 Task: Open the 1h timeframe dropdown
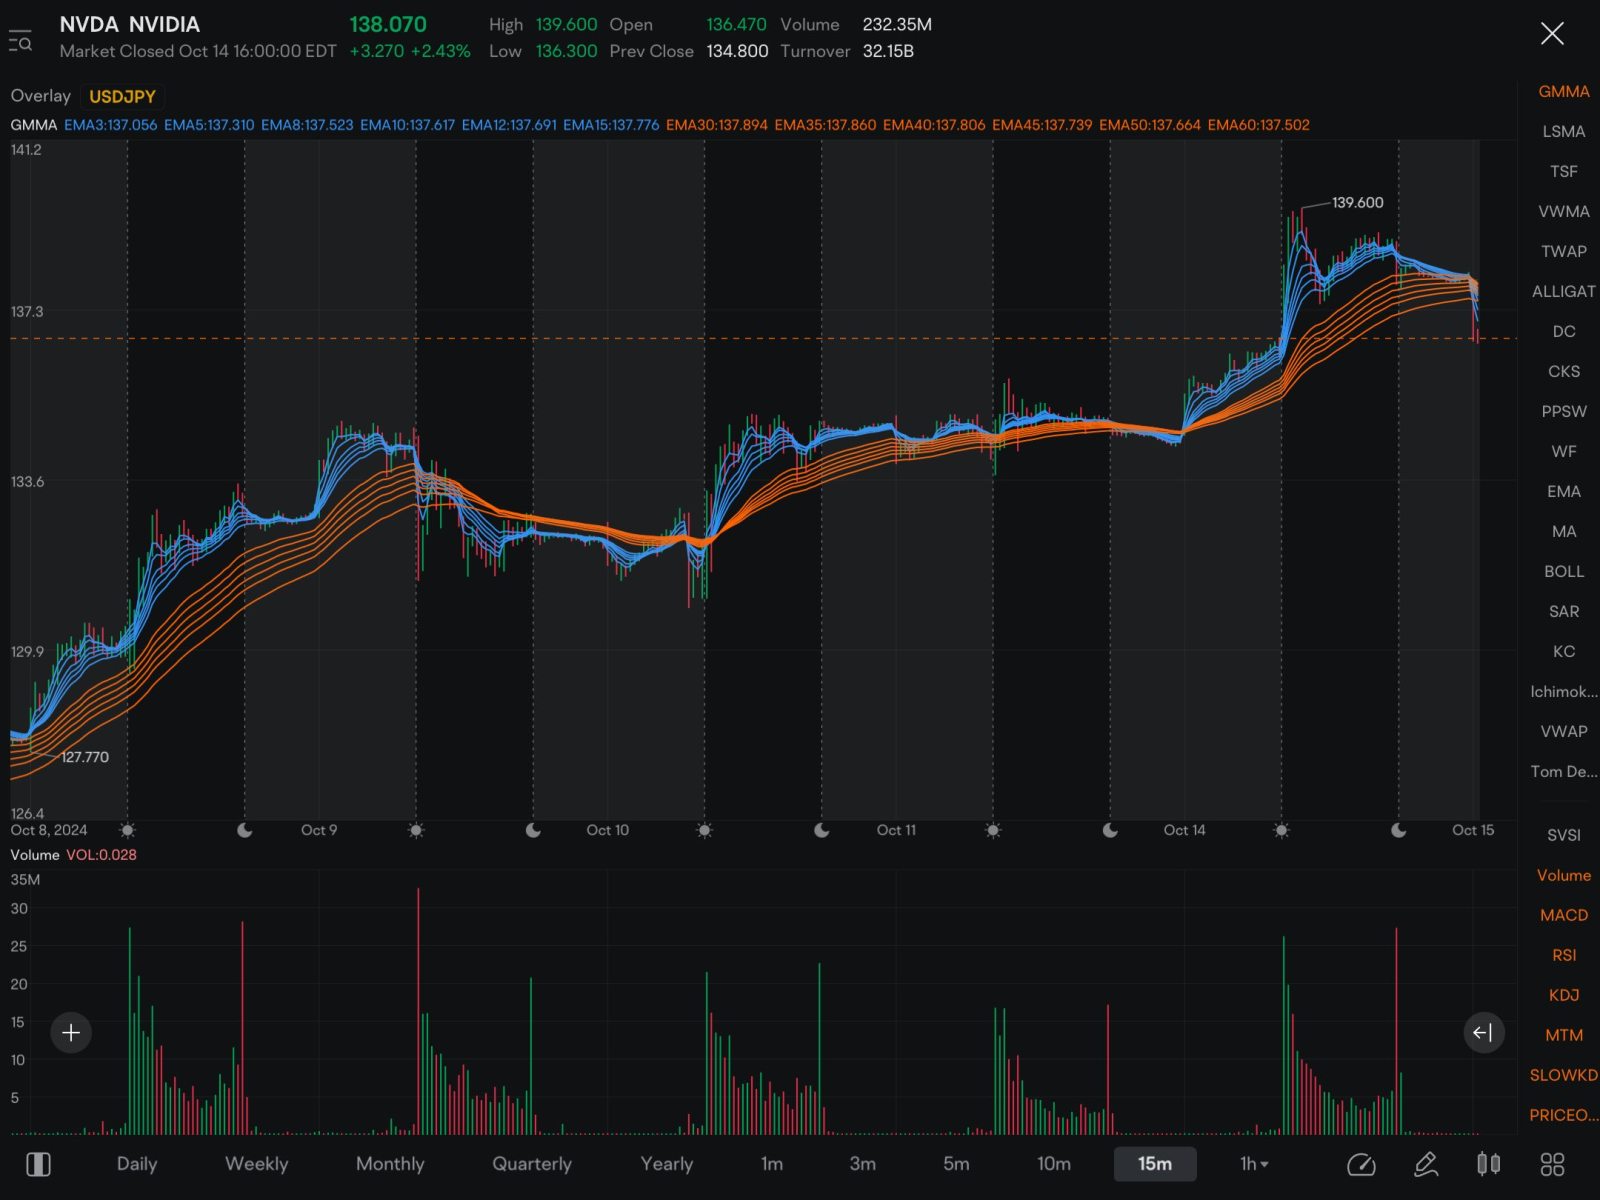click(x=1254, y=1164)
